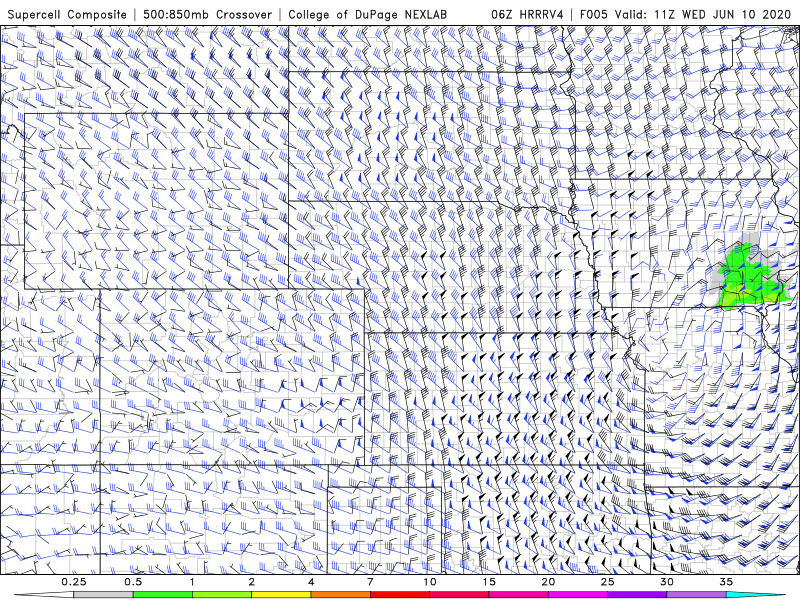Click the 0.25 legend value
This screenshot has height=600, width=800.
point(74,582)
